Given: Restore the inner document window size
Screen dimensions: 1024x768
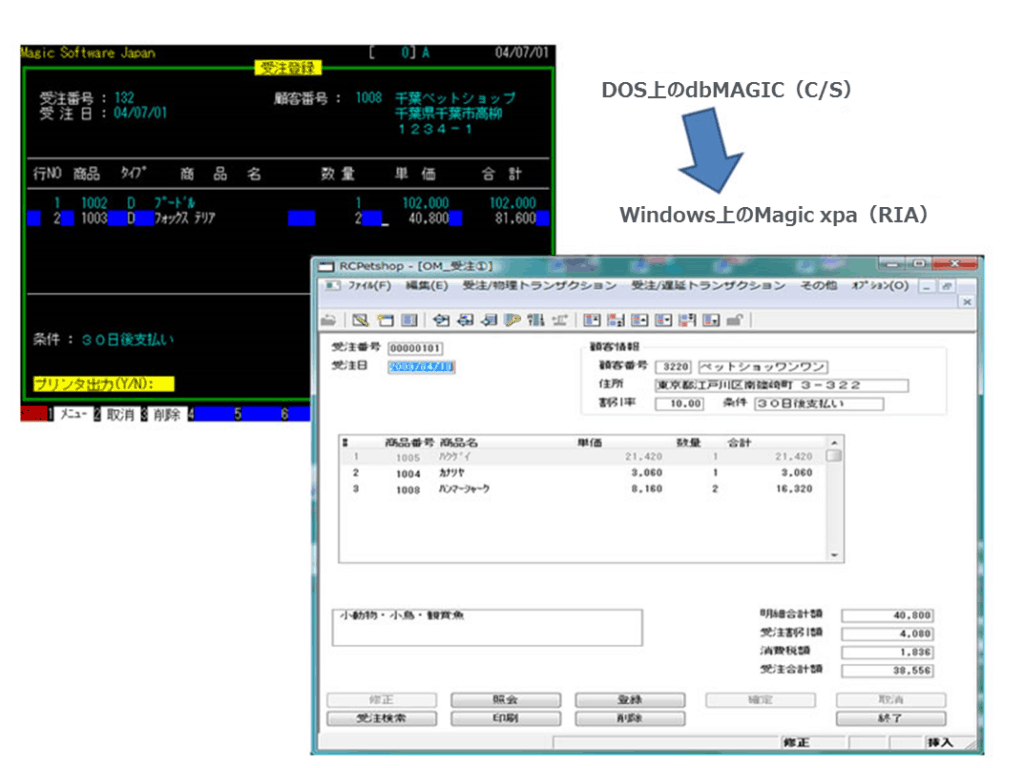Looking at the screenshot, I should coord(946,286).
